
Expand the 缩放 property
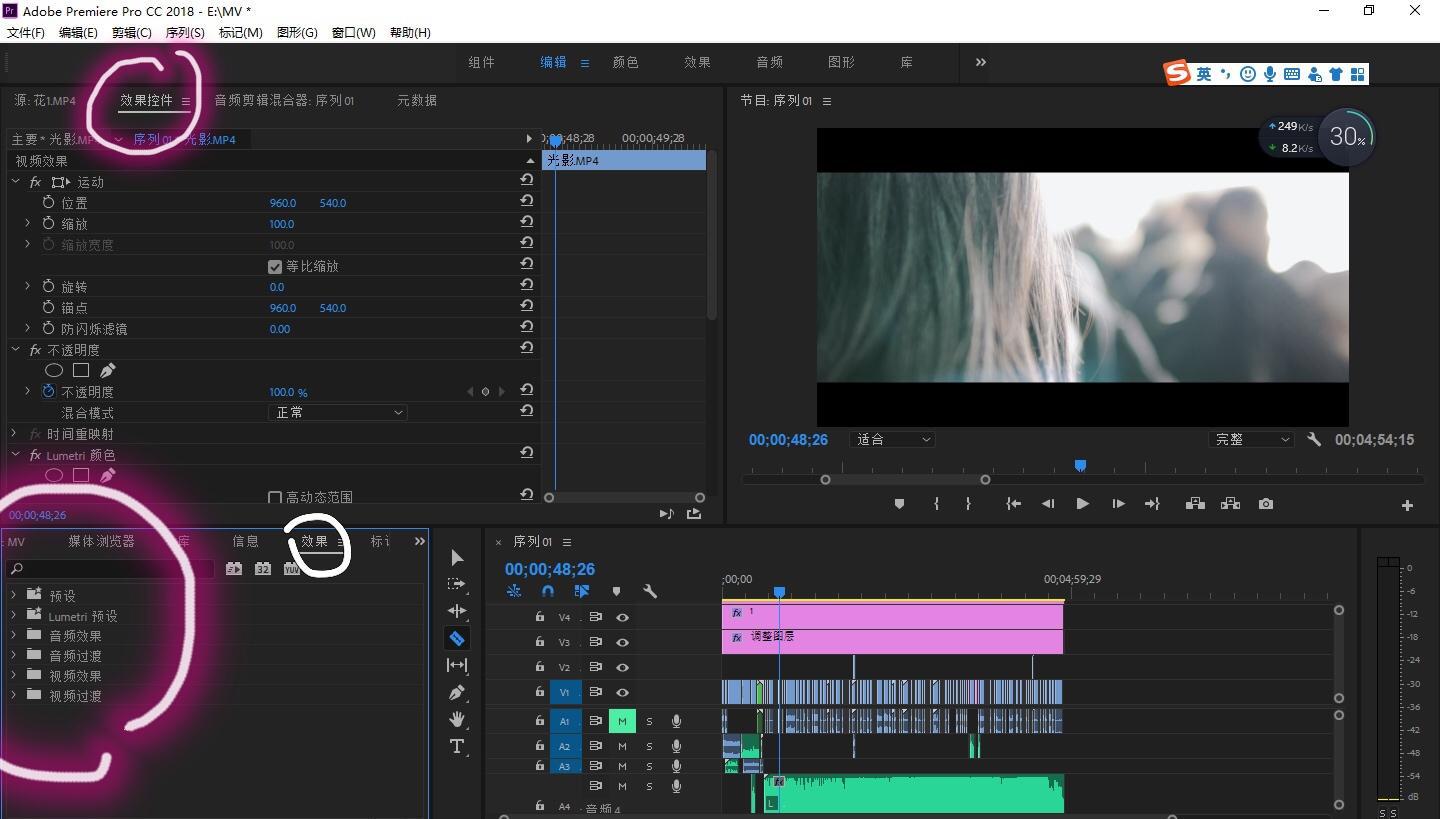click(27, 223)
